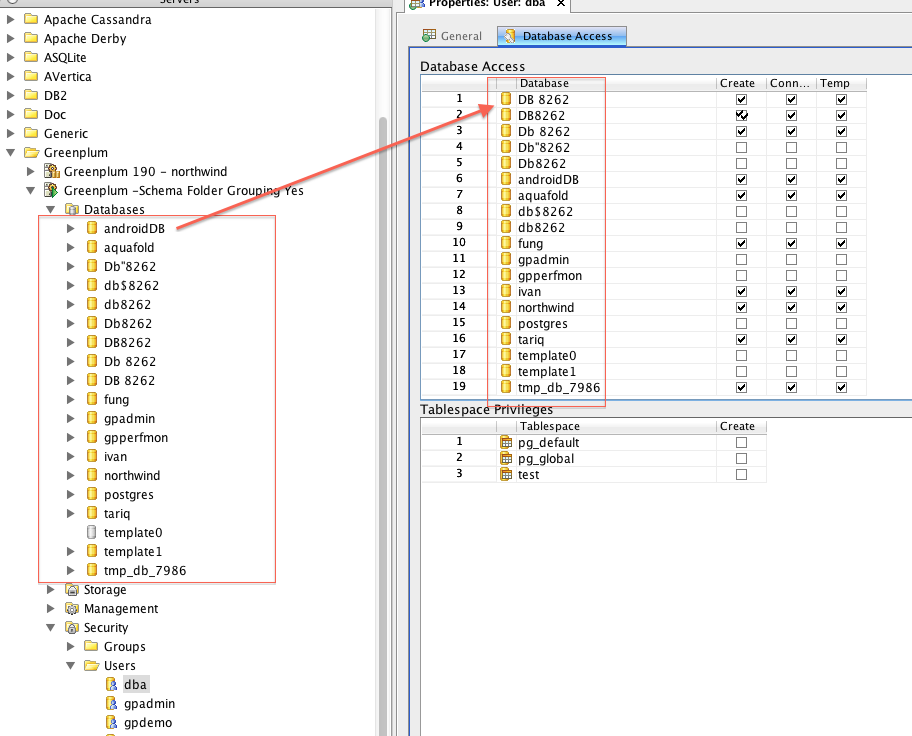
Task: Click the Temp column header
Action: point(841,83)
